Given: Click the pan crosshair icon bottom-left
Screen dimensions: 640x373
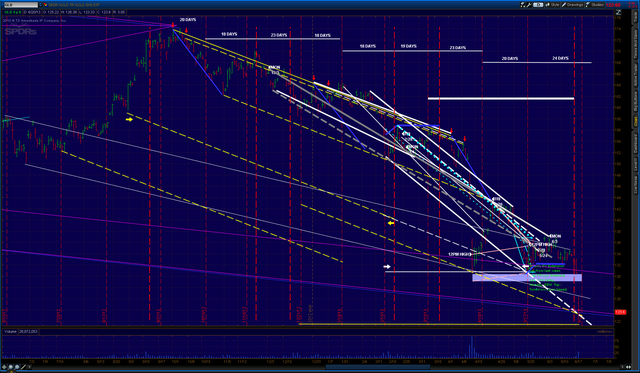Looking at the screenshot, I should 4,367.
